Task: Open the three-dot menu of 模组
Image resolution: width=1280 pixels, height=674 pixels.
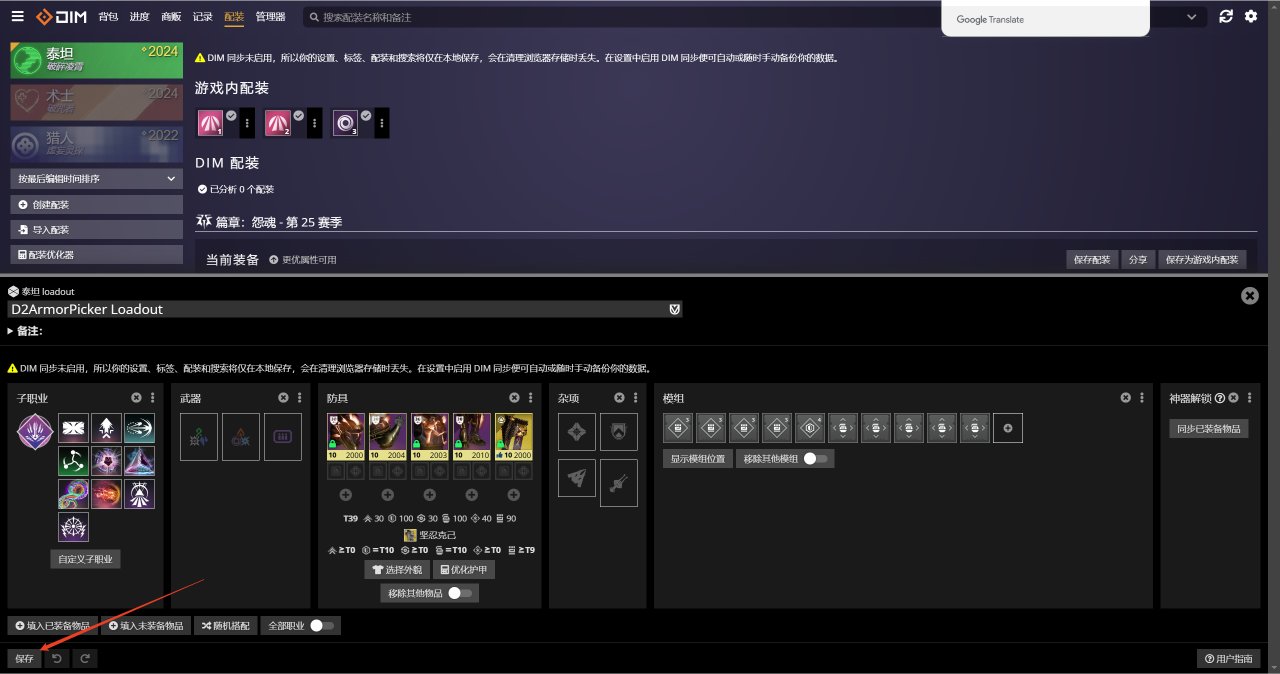Action: click(1141, 398)
